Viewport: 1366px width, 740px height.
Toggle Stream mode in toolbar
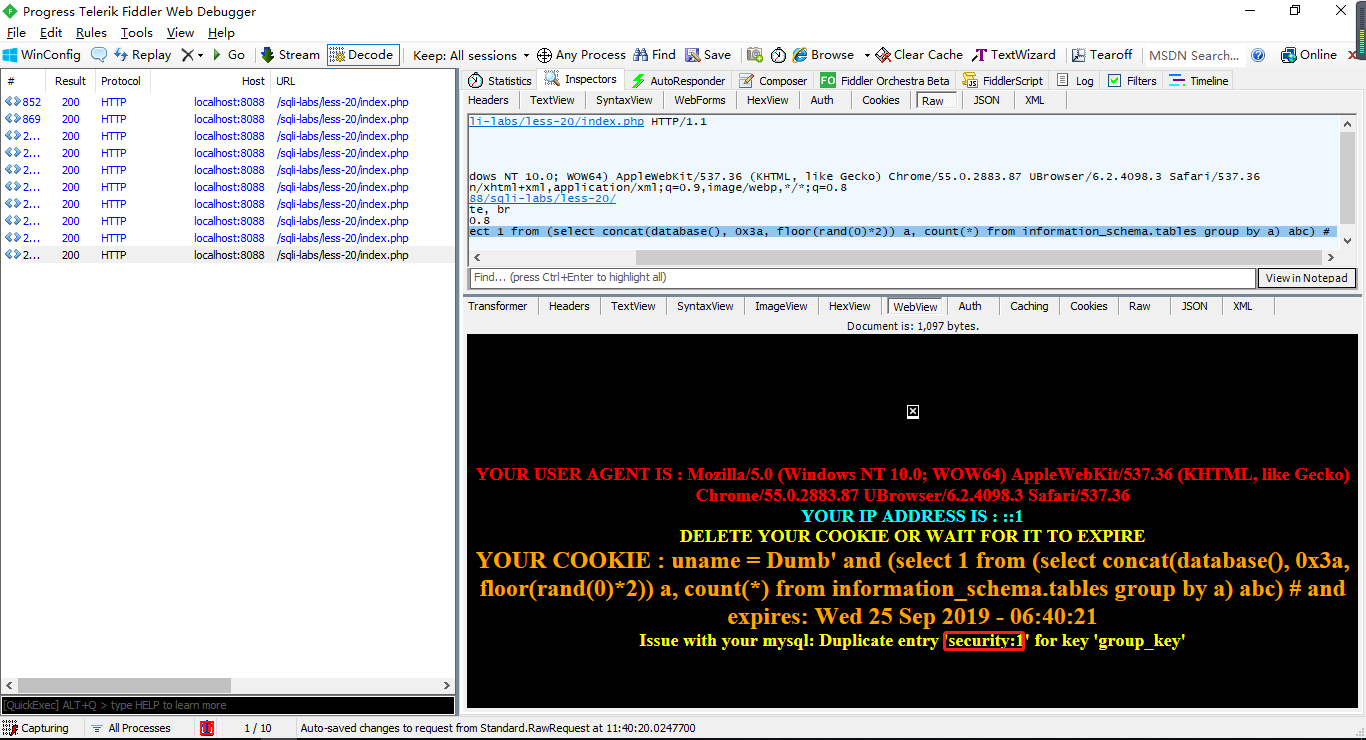pos(290,55)
